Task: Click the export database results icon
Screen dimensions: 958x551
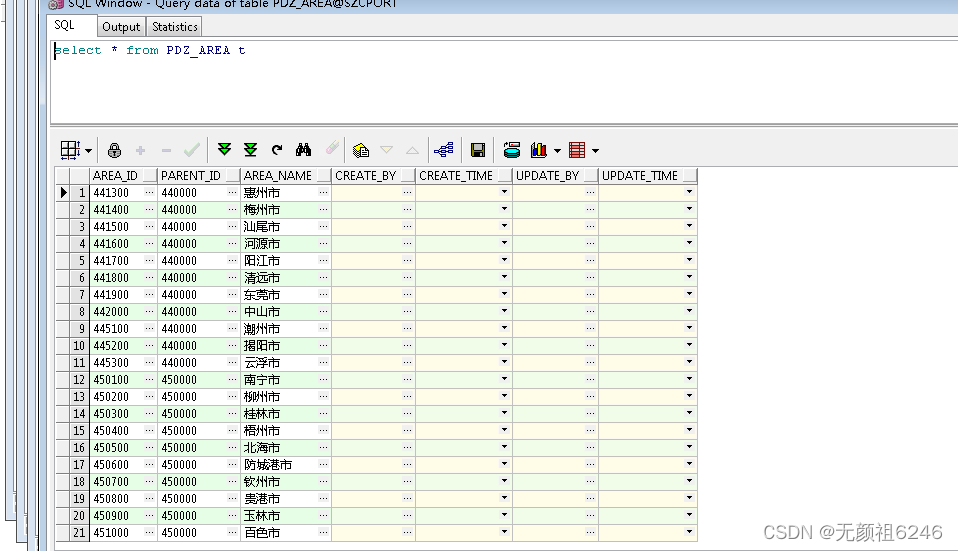Action: coord(511,150)
